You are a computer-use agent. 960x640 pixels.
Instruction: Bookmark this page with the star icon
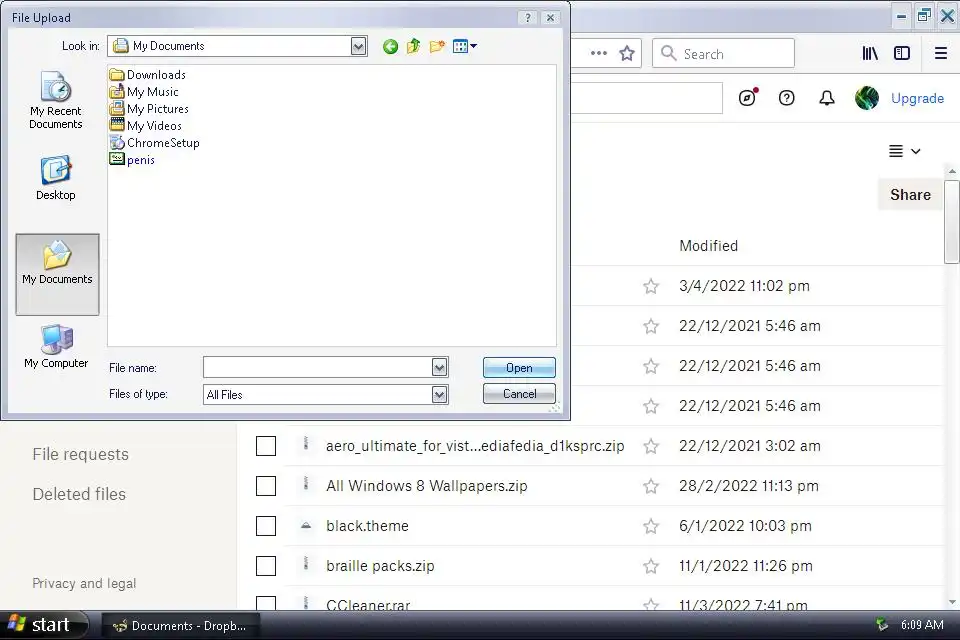(626, 53)
